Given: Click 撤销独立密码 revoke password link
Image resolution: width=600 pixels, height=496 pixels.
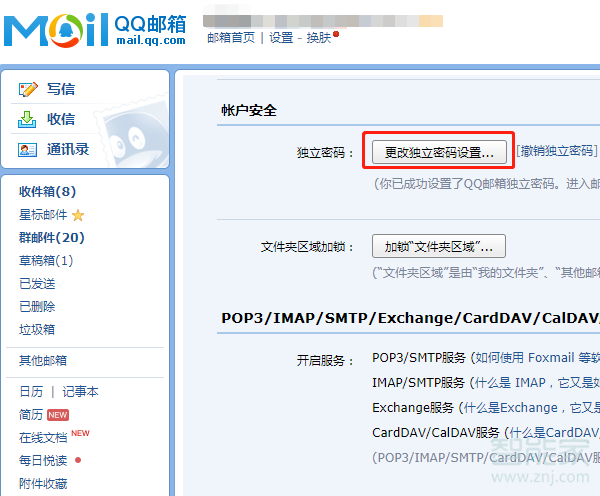Looking at the screenshot, I should click(x=556, y=151).
